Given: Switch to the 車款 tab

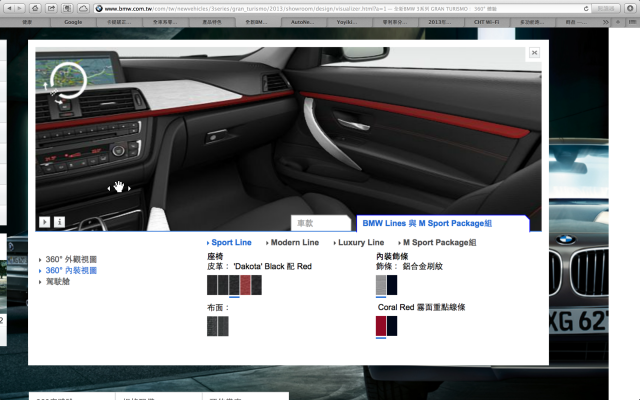Looking at the screenshot, I should pyautogui.click(x=320, y=223).
